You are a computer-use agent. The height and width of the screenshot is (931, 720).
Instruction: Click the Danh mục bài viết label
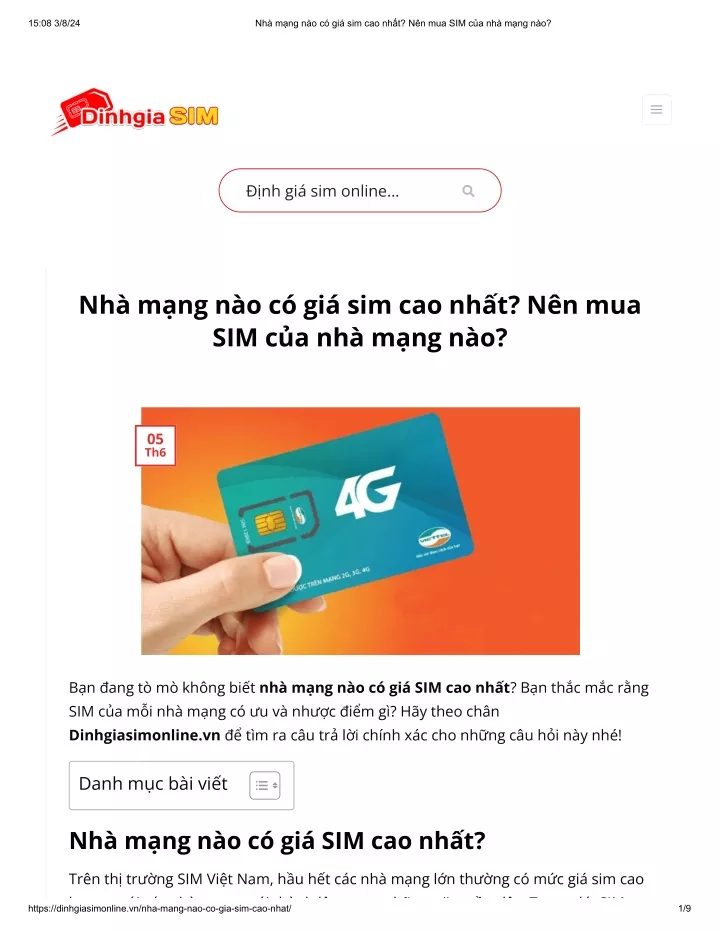point(153,784)
